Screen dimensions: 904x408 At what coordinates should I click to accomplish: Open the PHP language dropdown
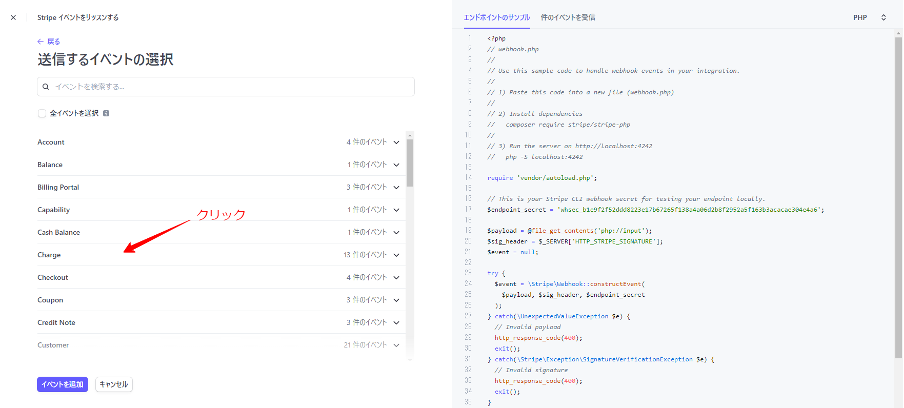coord(870,17)
